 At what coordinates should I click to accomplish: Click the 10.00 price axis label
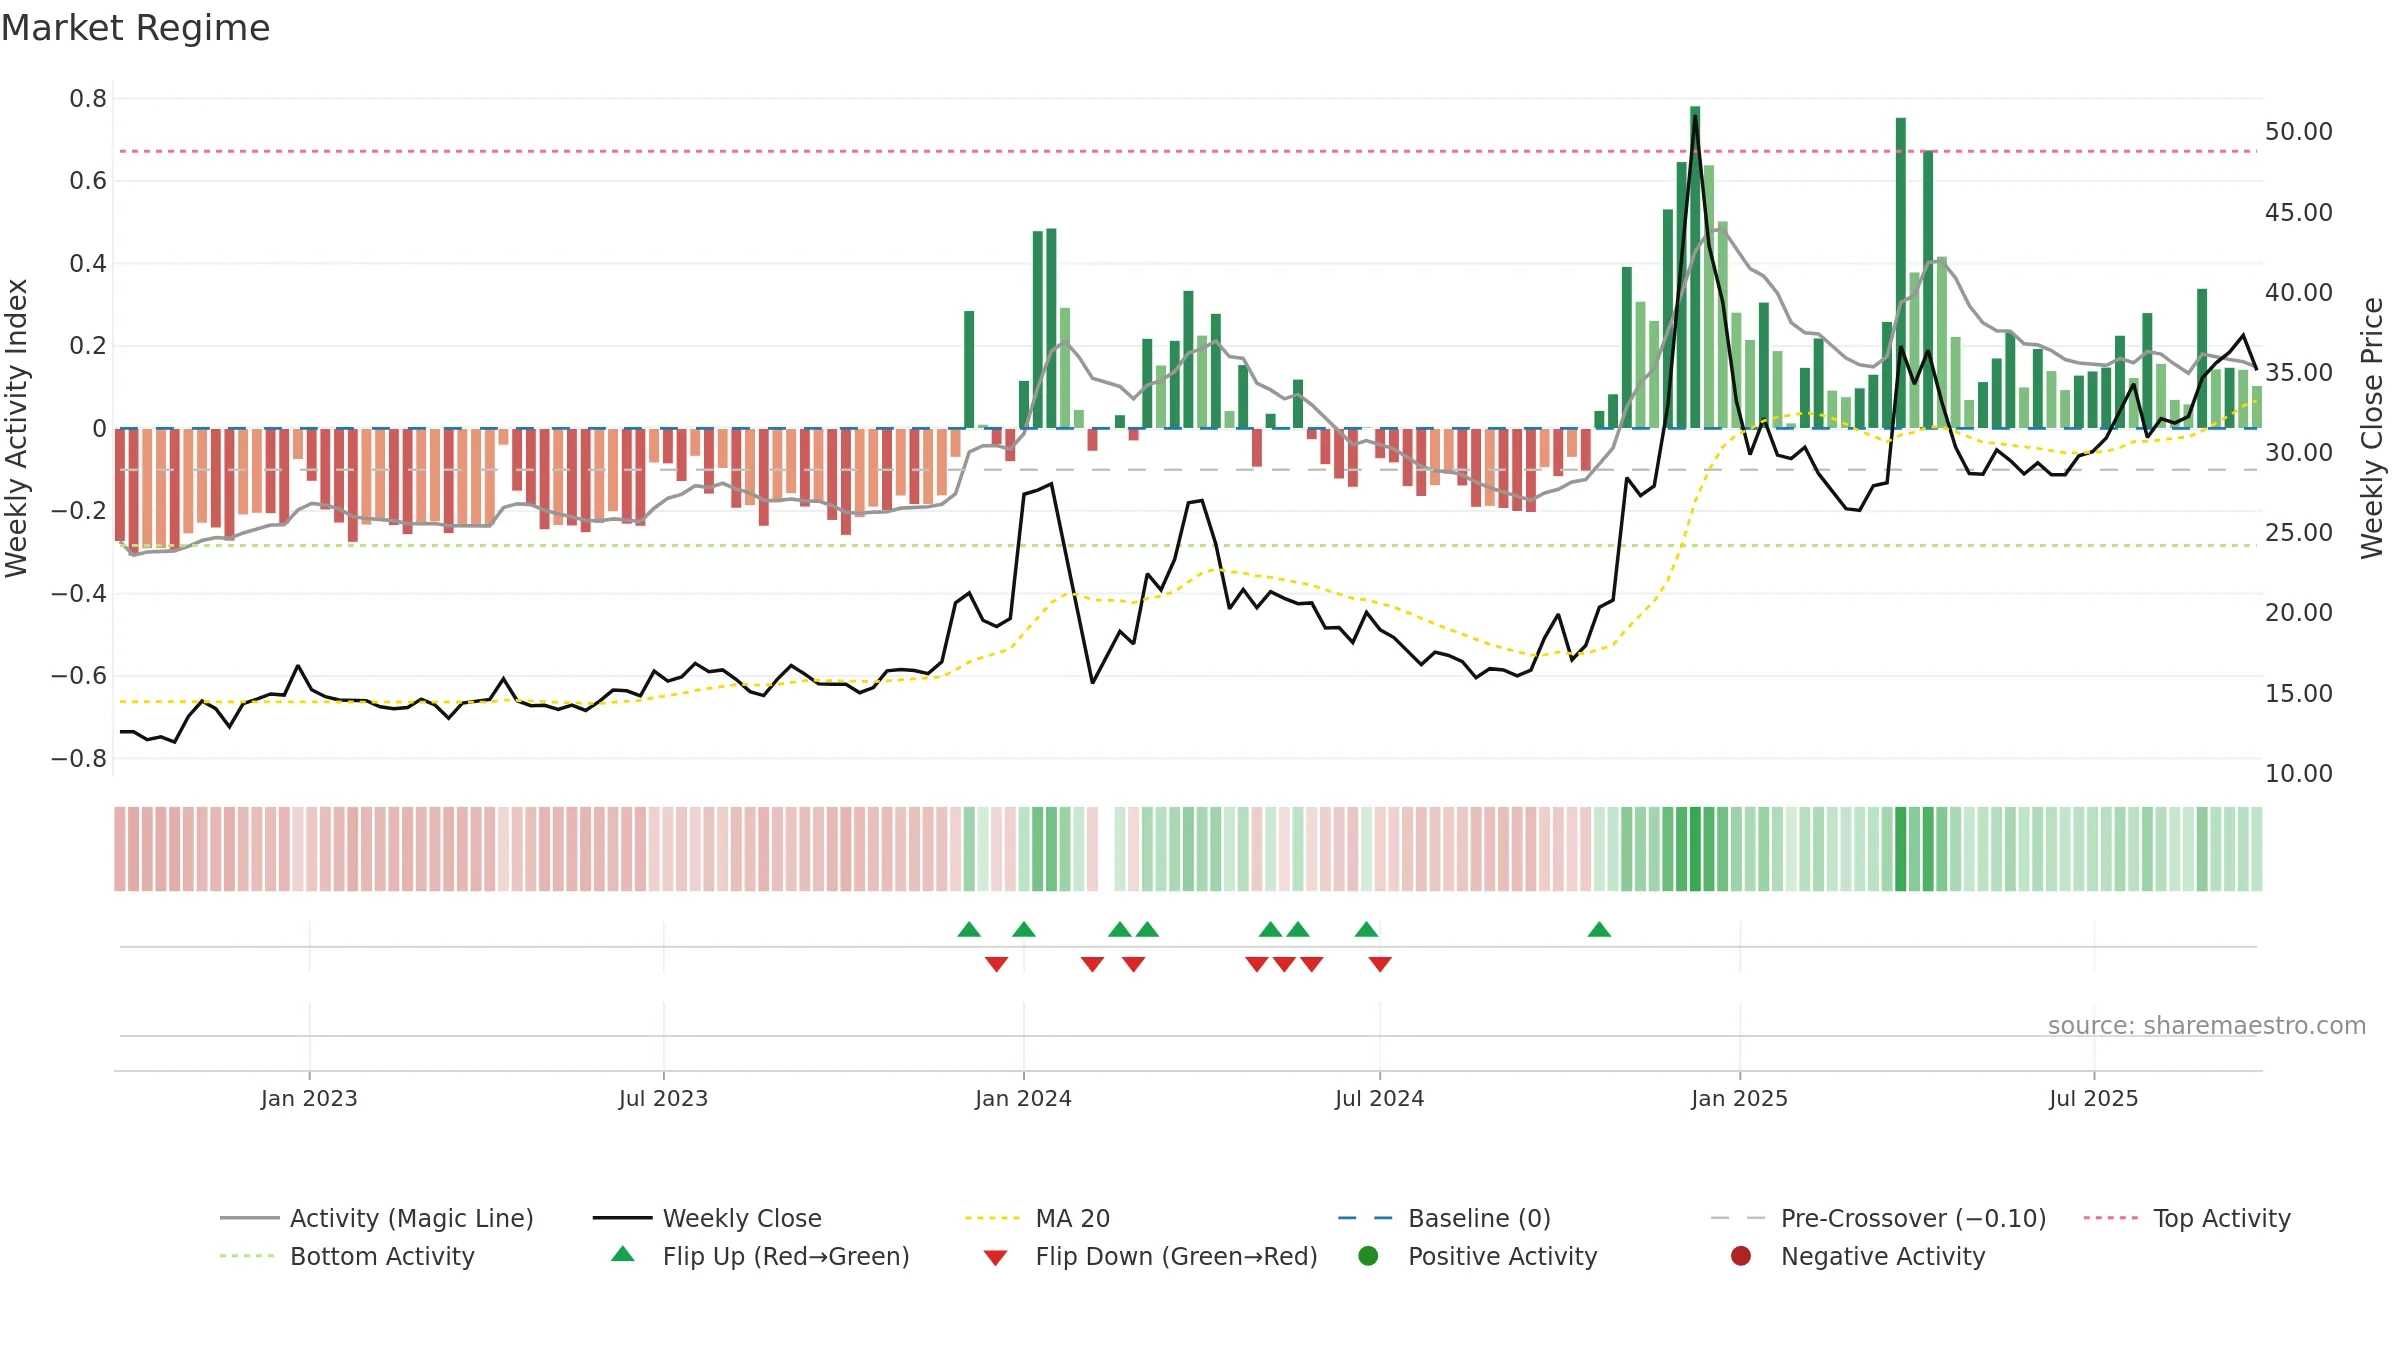(2298, 773)
